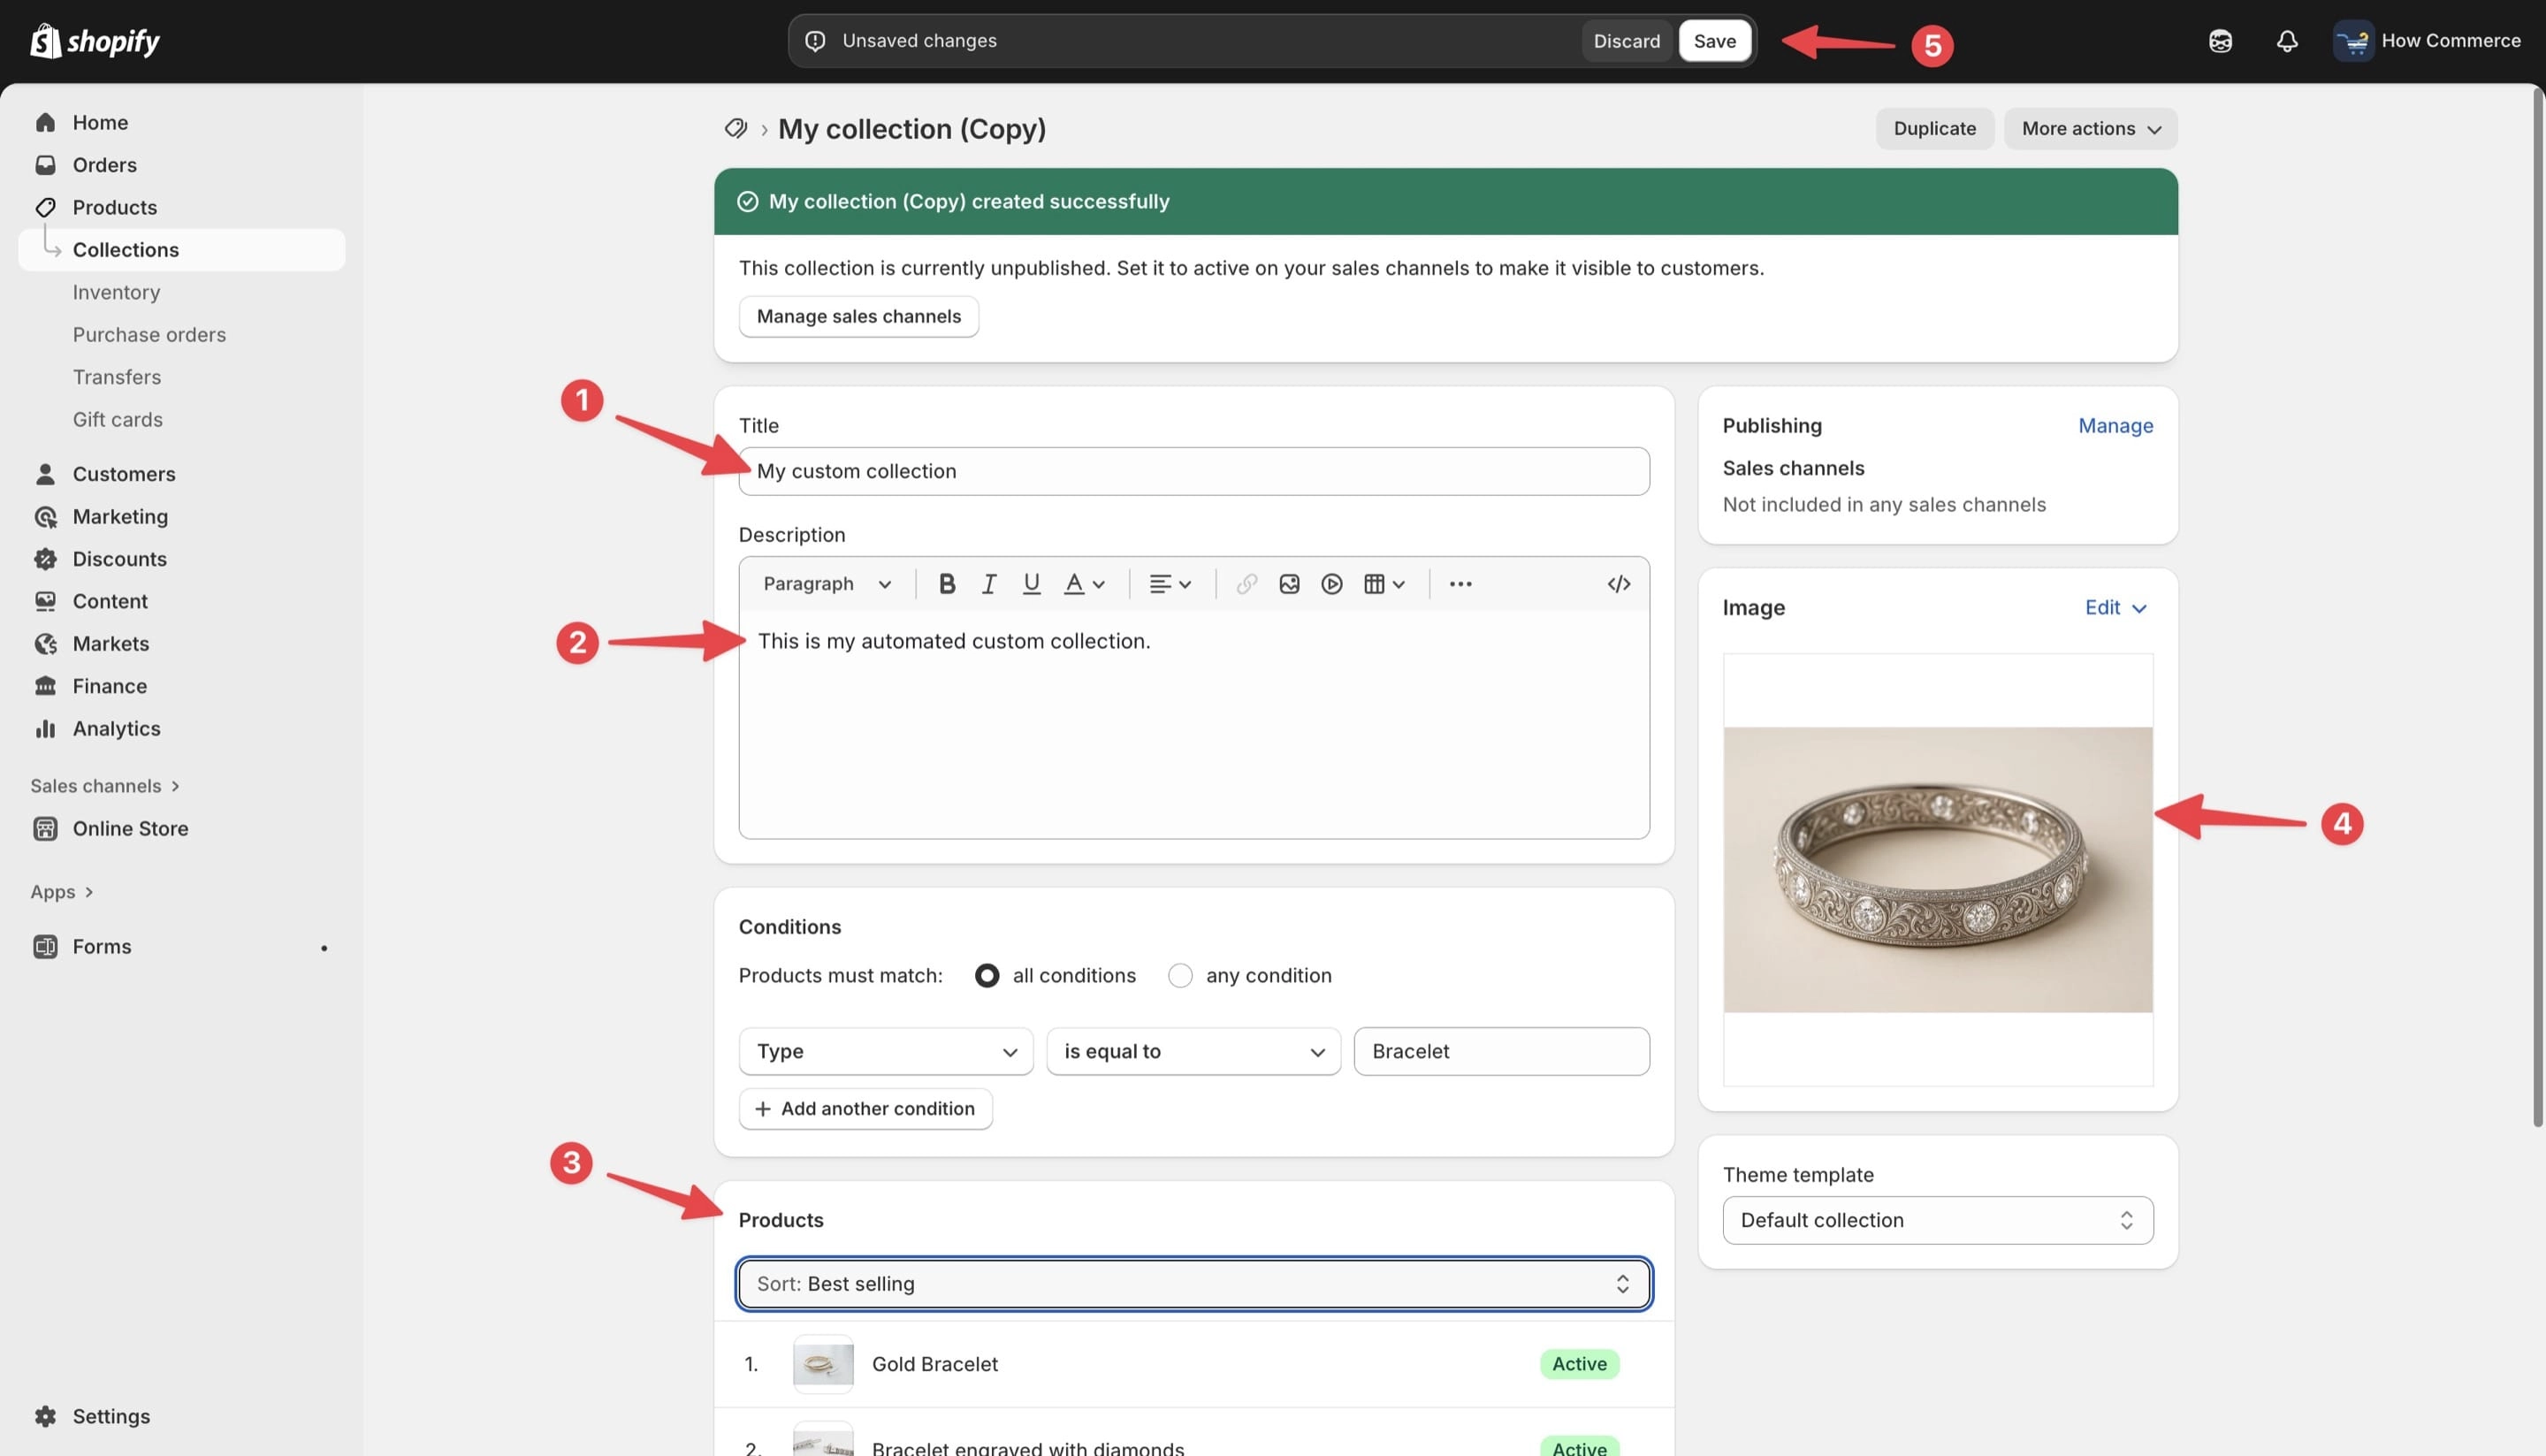Toggle bold formatting in description editor
Viewport: 2546px width, 1456px height.
click(947, 584)
